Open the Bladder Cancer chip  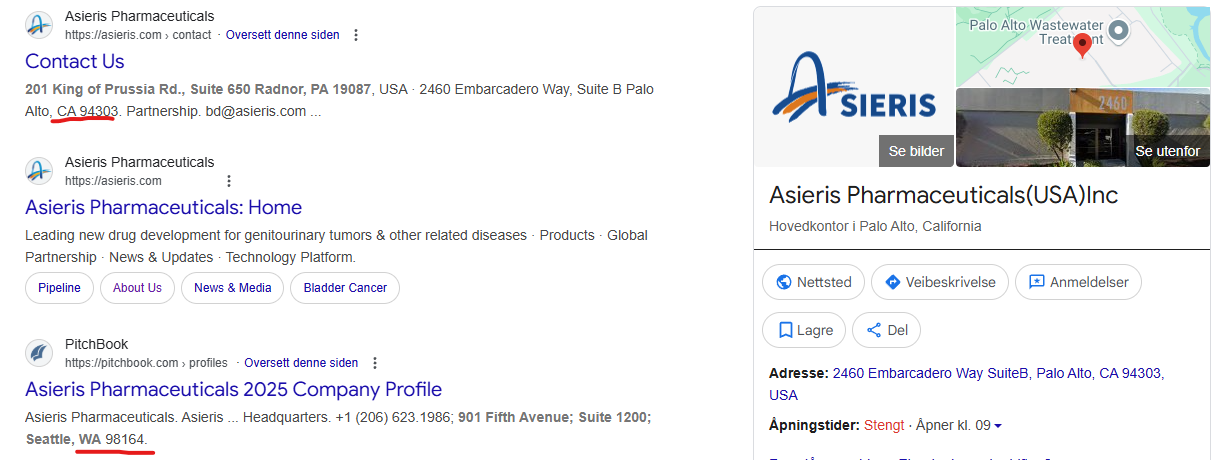pos(346,288)
